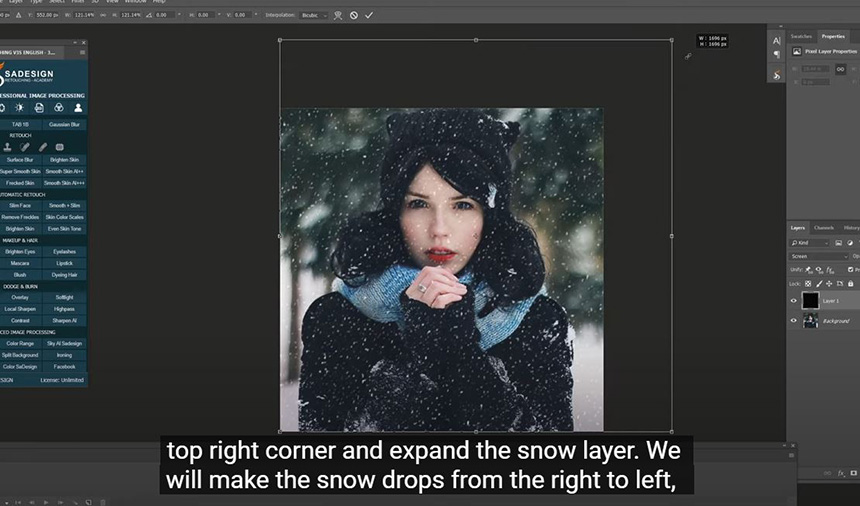Viewport: 860px width, 506px height.
Task: Open the Screen blend mode dropdown
Action: [x=817, y=256]
